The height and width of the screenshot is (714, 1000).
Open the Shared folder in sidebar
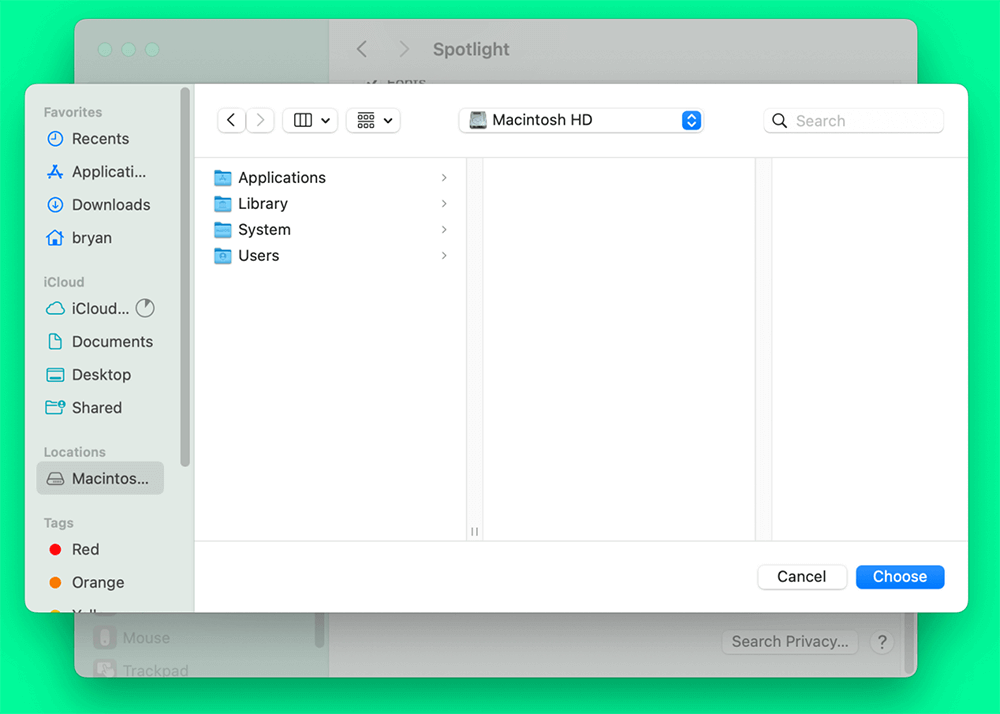96,408
